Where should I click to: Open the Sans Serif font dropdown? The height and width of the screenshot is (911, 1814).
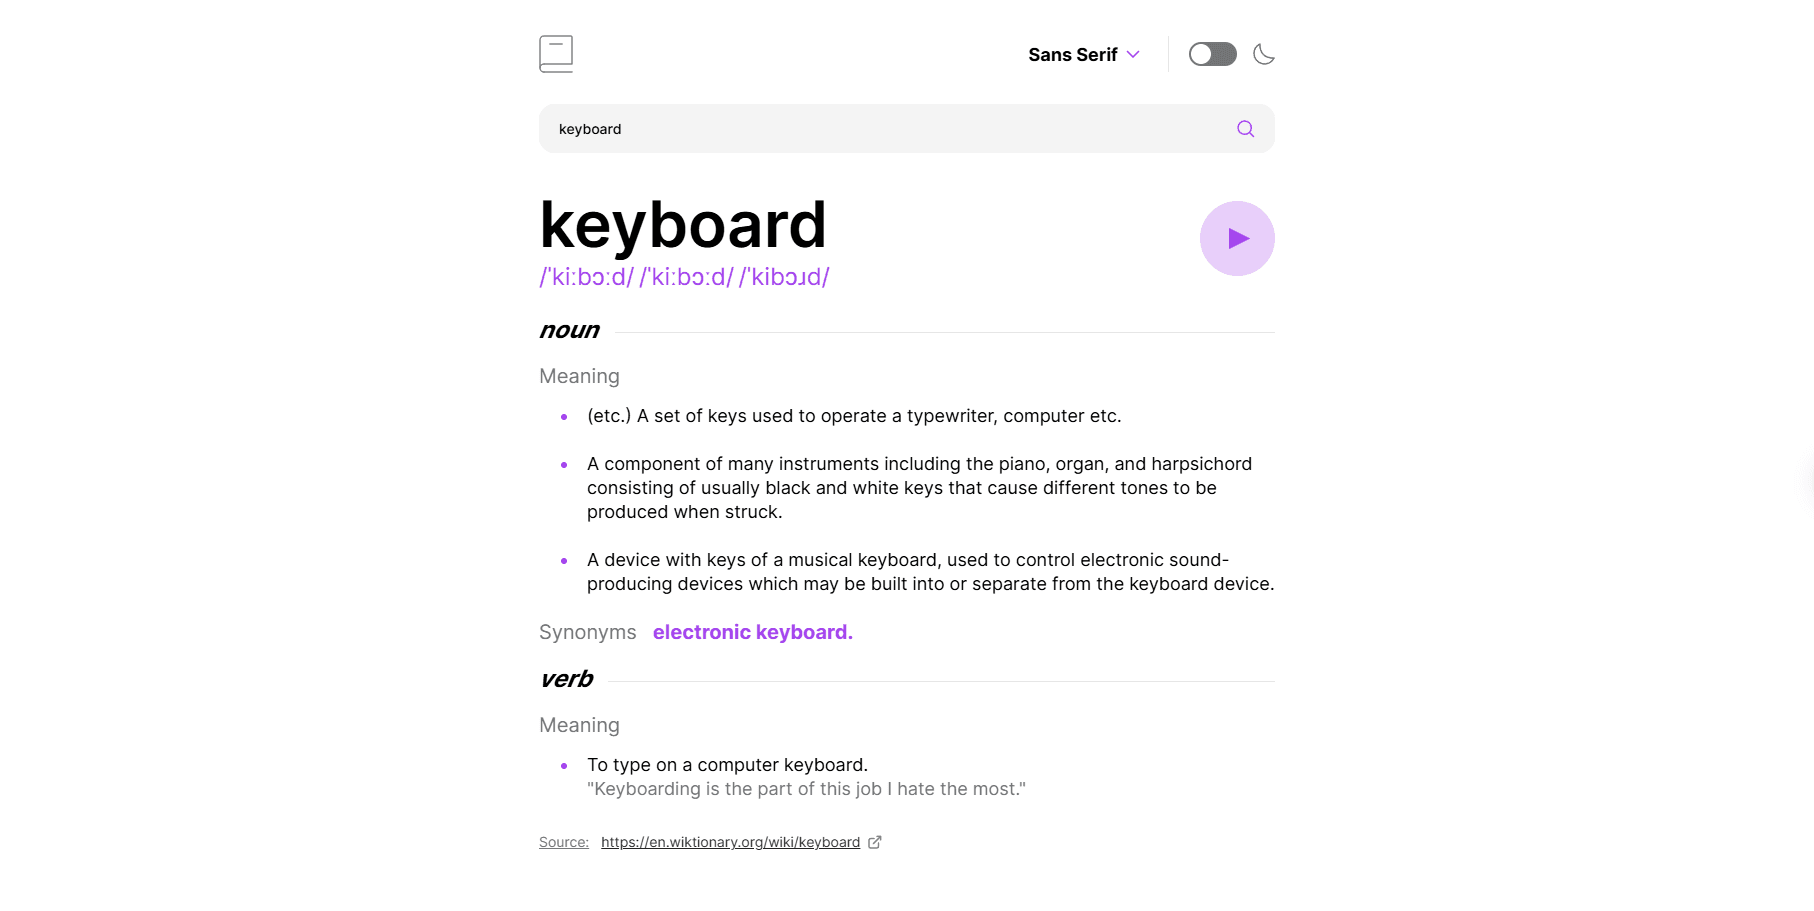pyautogui.click(x=1072, y=55)
